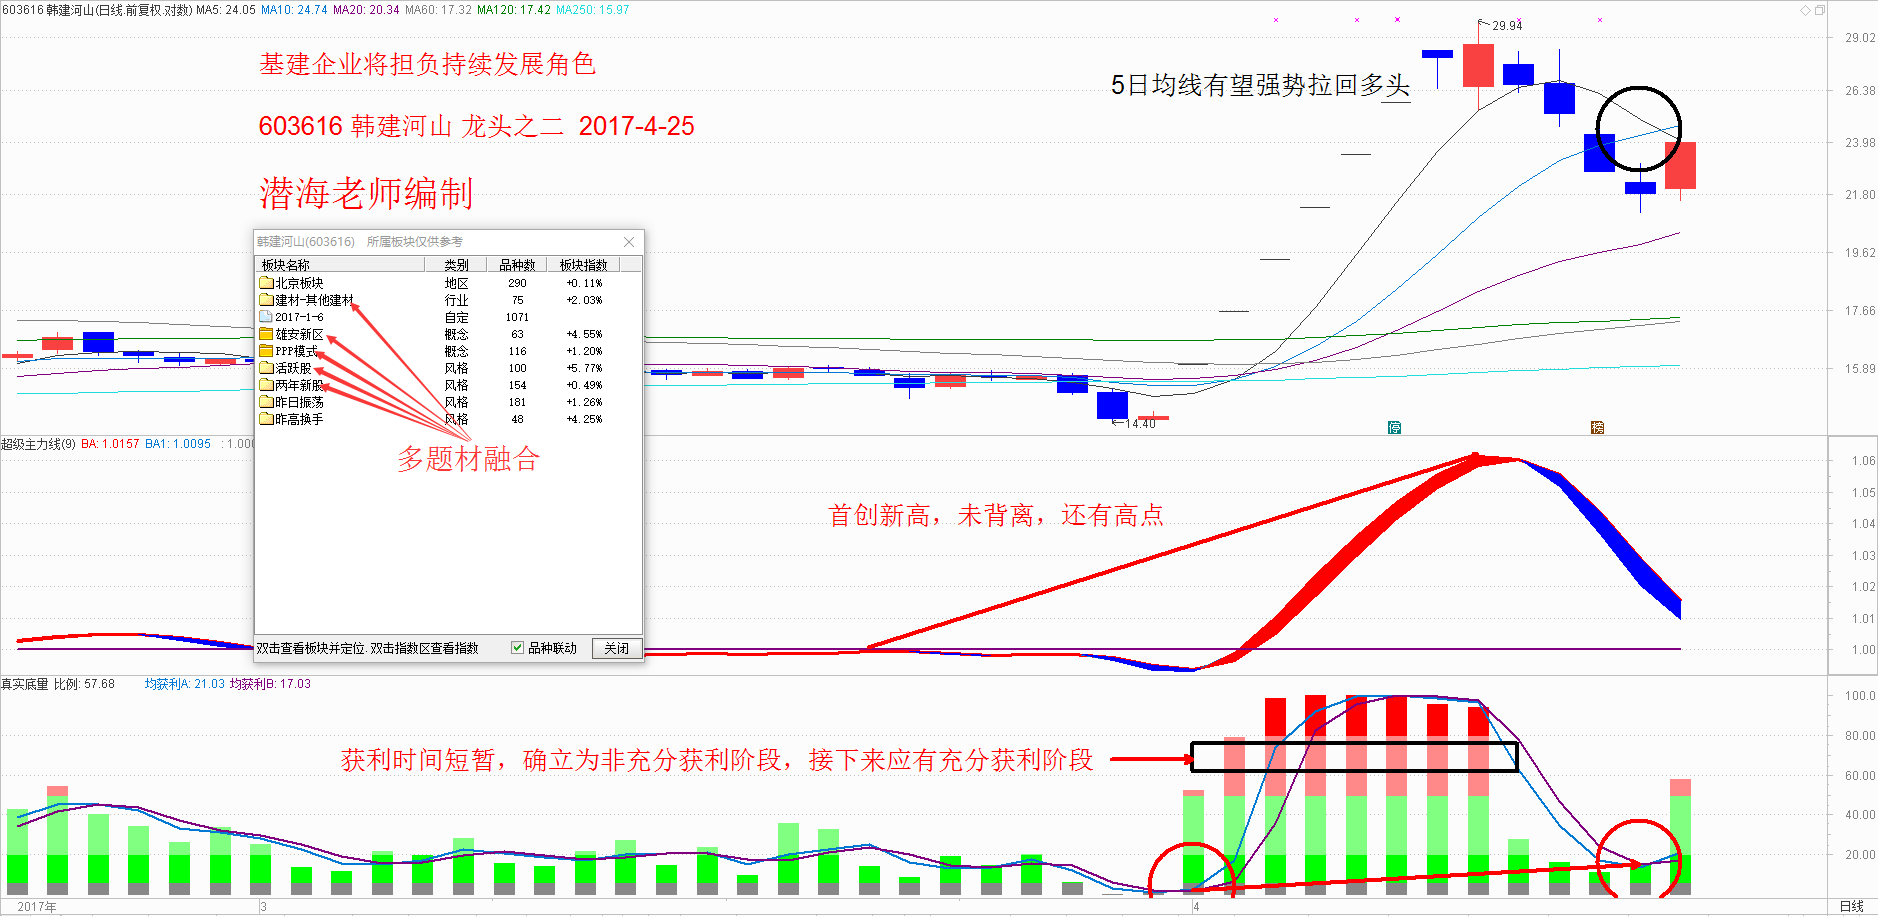This screenshot has width=1878, height=916.
Task: Click the BA1: 1.0095 value
Action: click(178, 444)
